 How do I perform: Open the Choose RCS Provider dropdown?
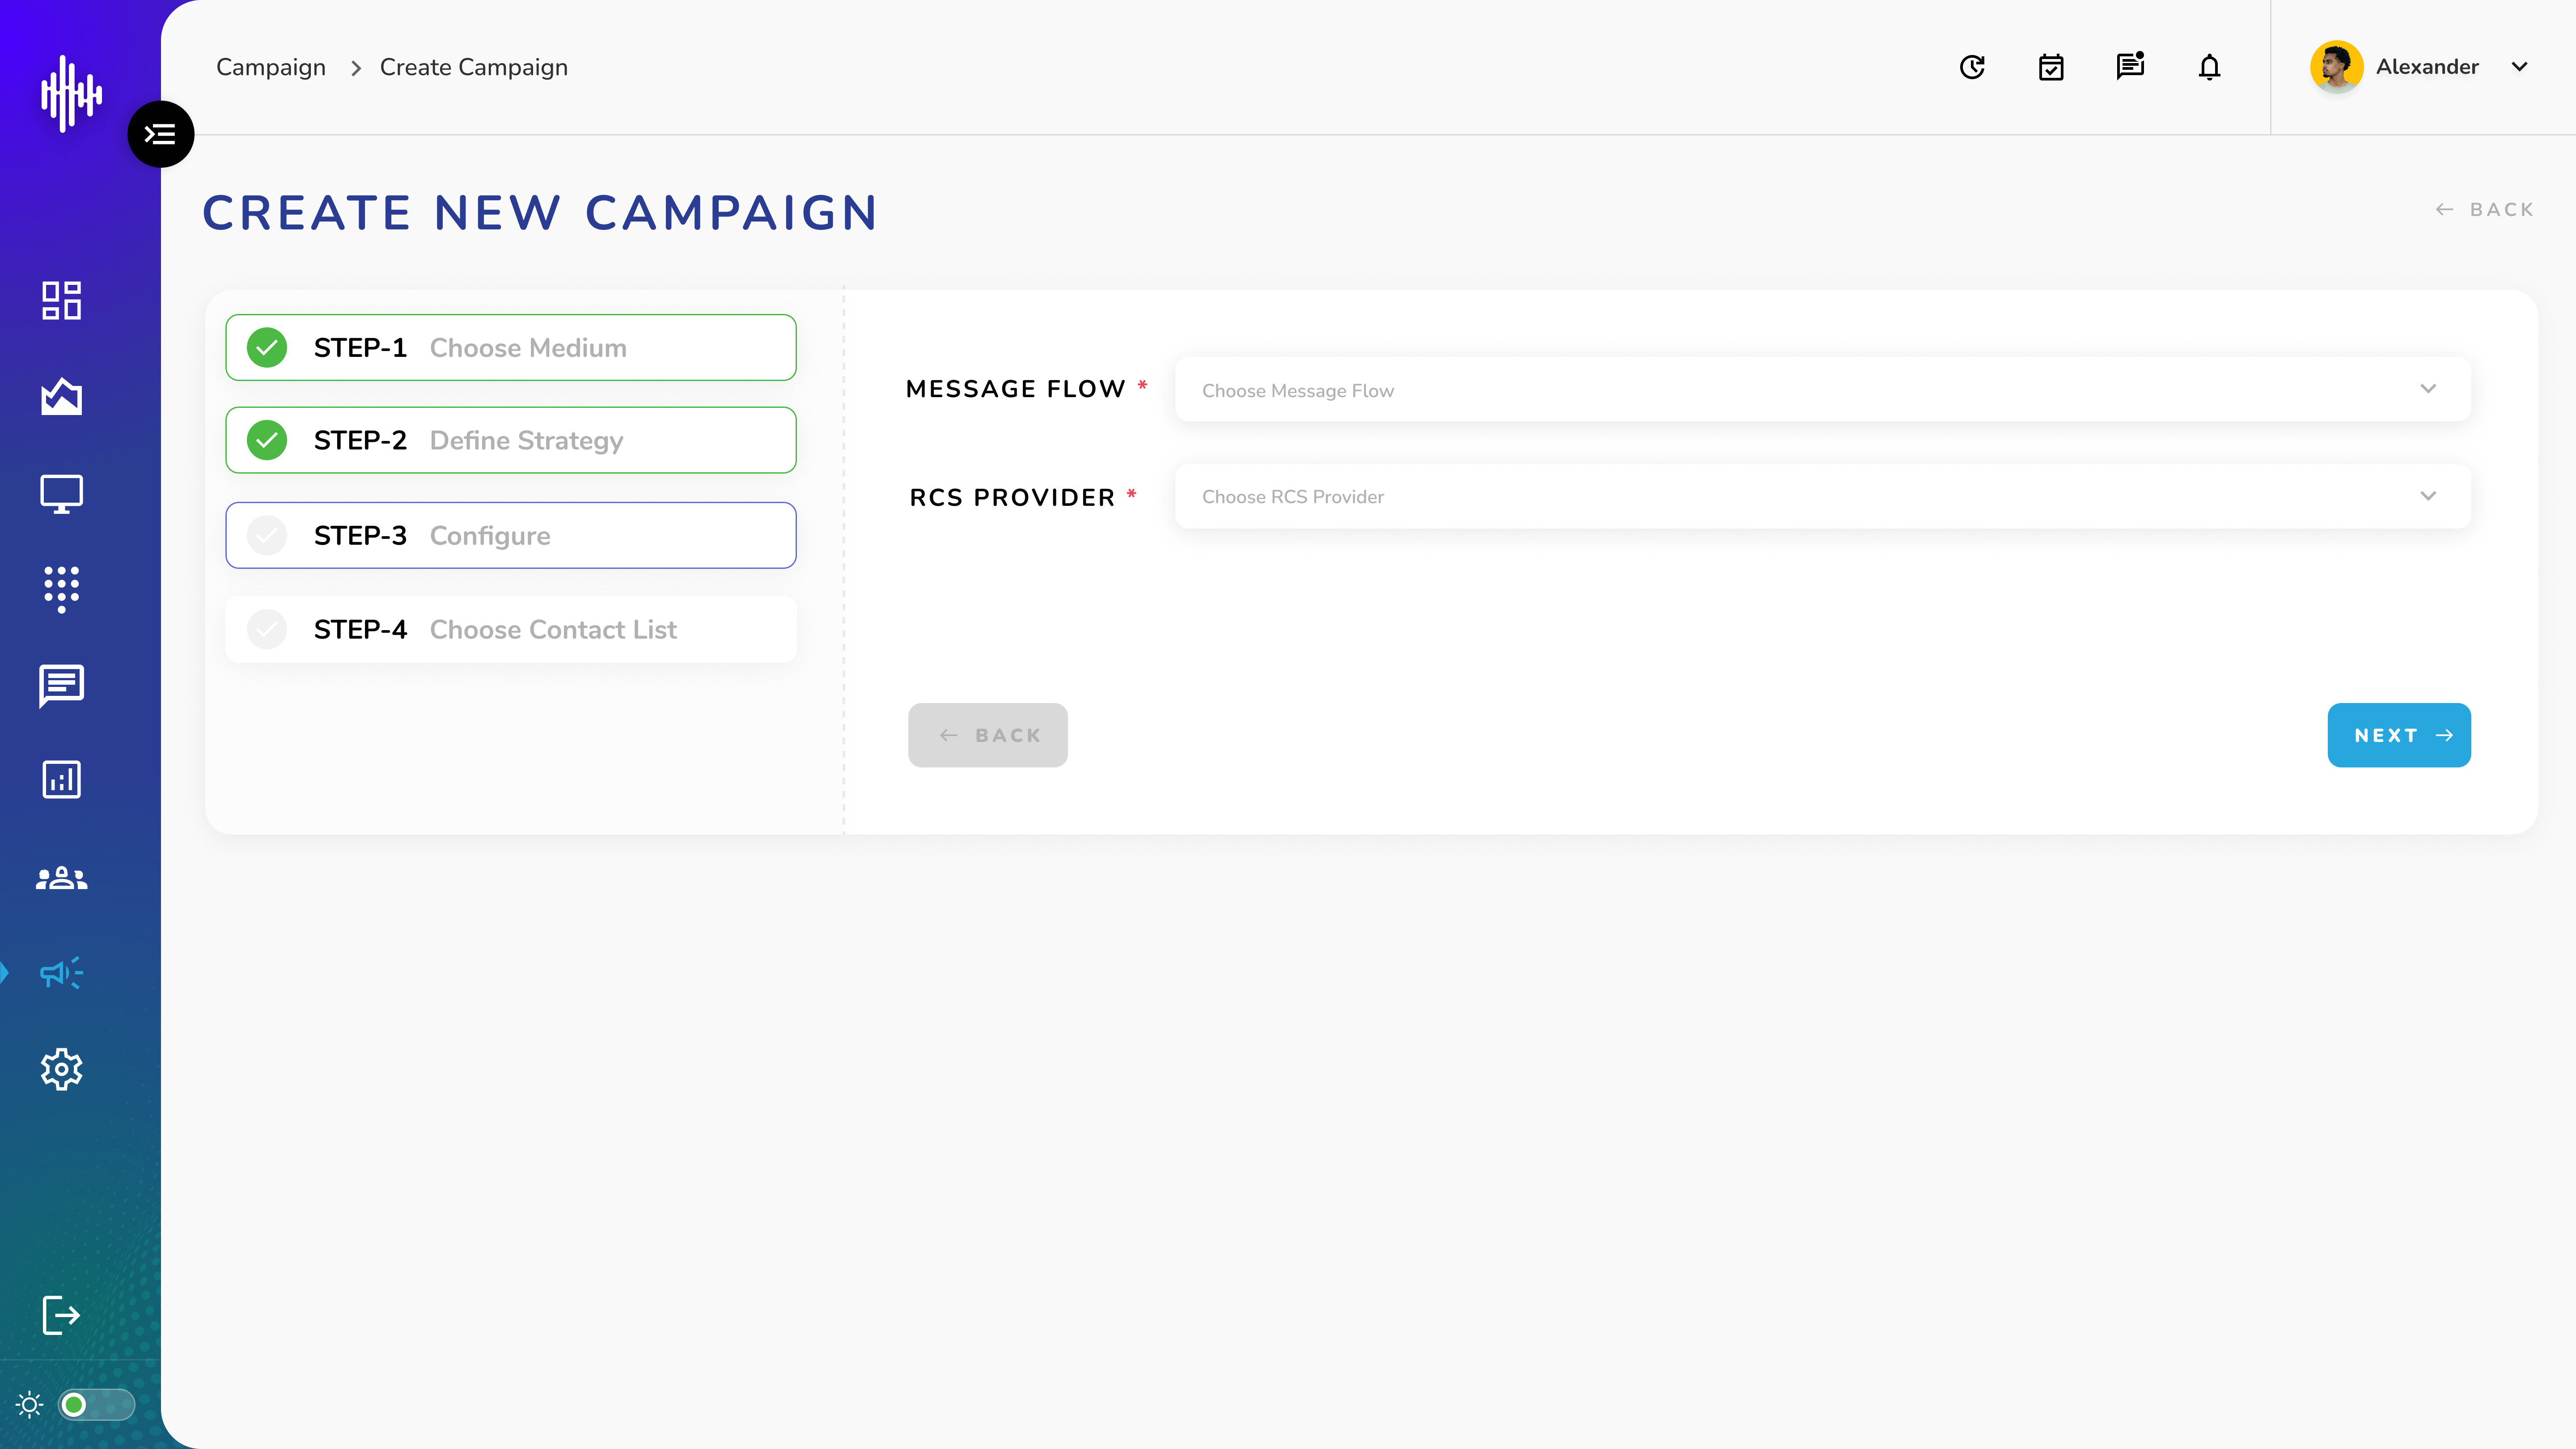[1822, 496]
